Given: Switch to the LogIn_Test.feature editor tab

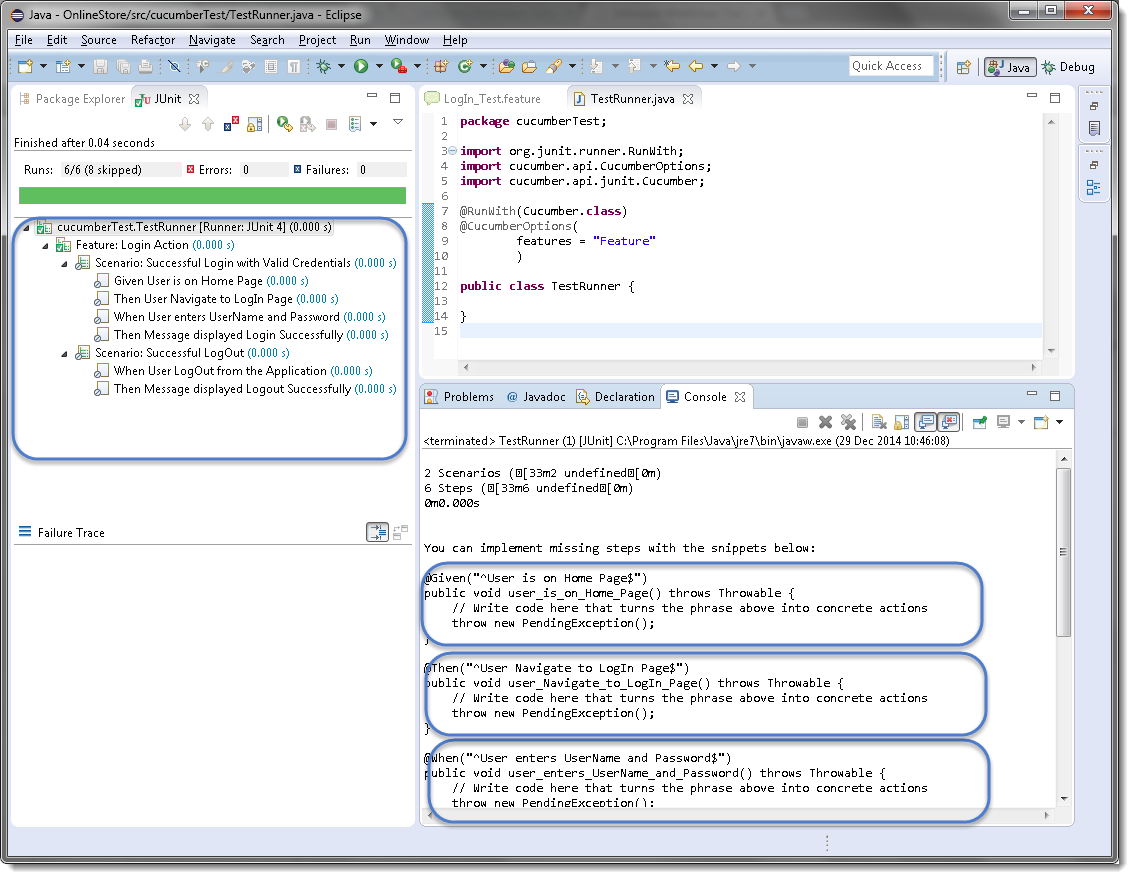Looking at the screenshot, I should (x=483, y=99).
